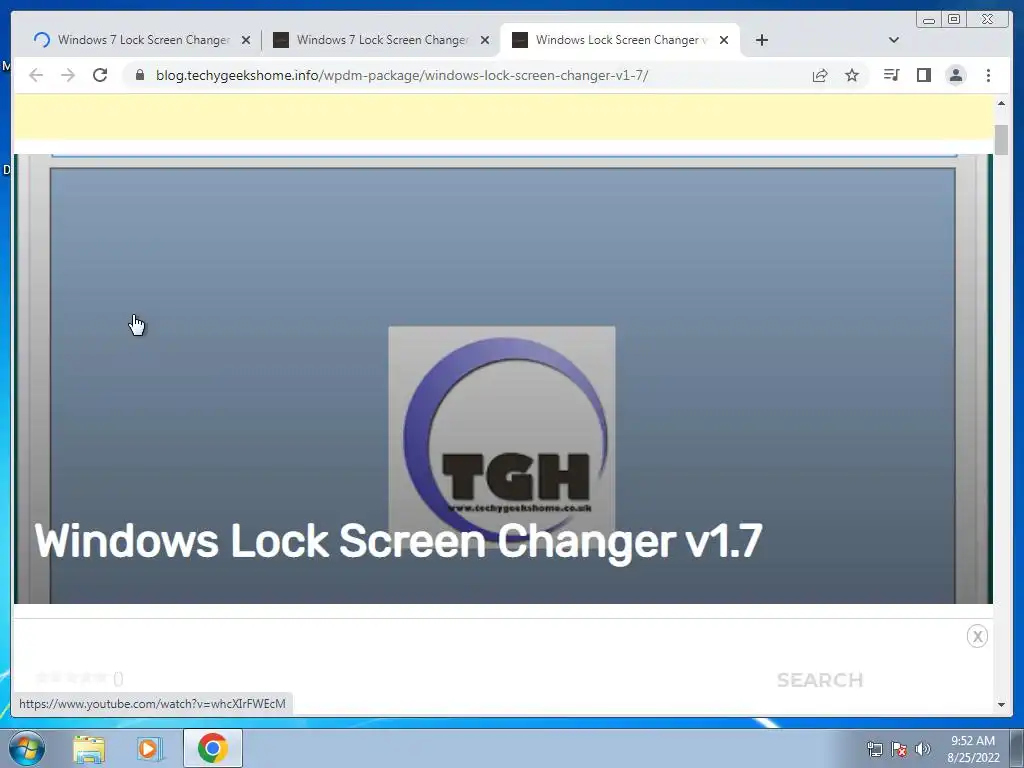Open the Chrome profile avatar
The width and height of the screenshot is (1024, 768).
955,75
